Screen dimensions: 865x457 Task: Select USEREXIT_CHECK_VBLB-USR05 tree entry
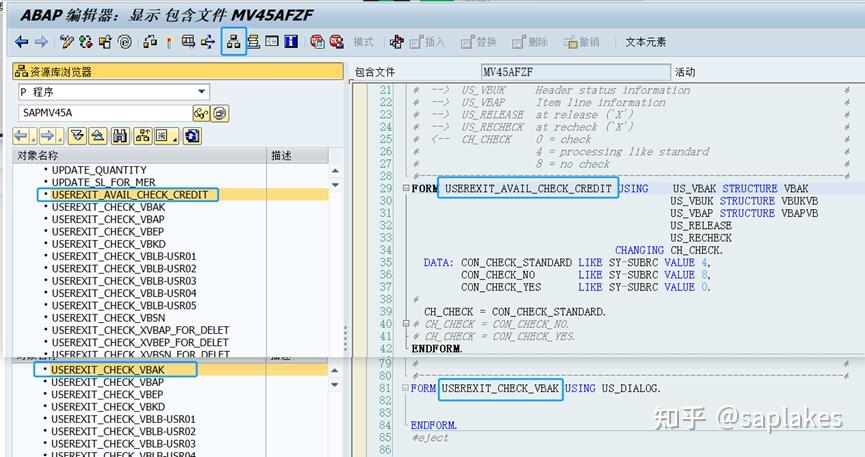pos(124,305)
